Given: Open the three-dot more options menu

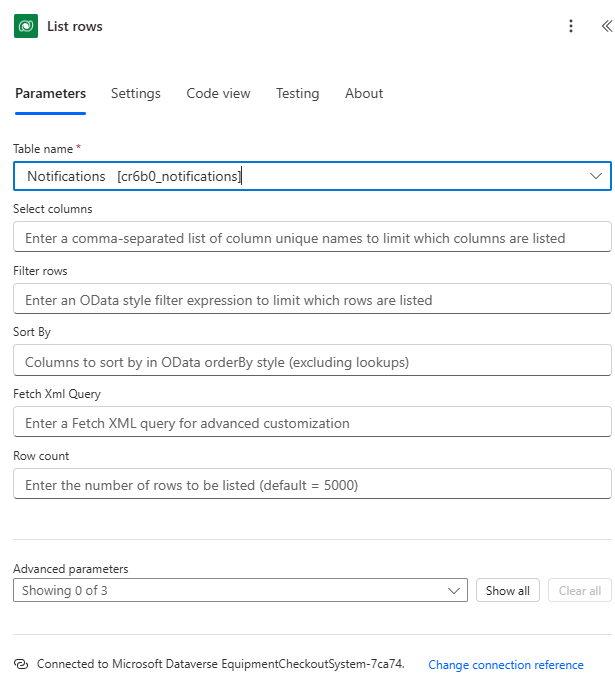Looking at the screenshot, I should [571, 27].
